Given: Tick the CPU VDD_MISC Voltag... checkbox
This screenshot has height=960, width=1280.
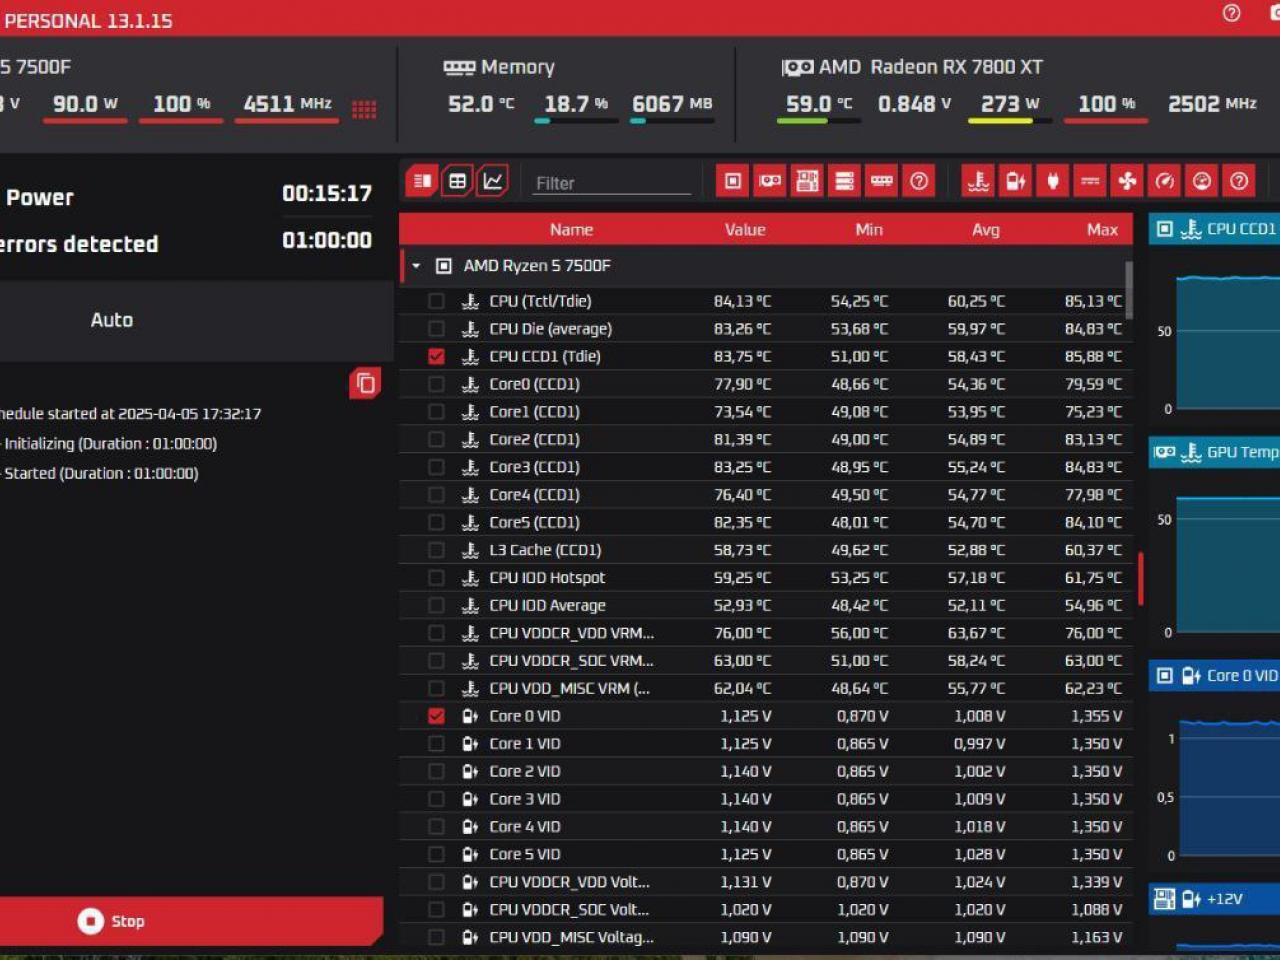Looking at the screenshot, I should point(436,937).
